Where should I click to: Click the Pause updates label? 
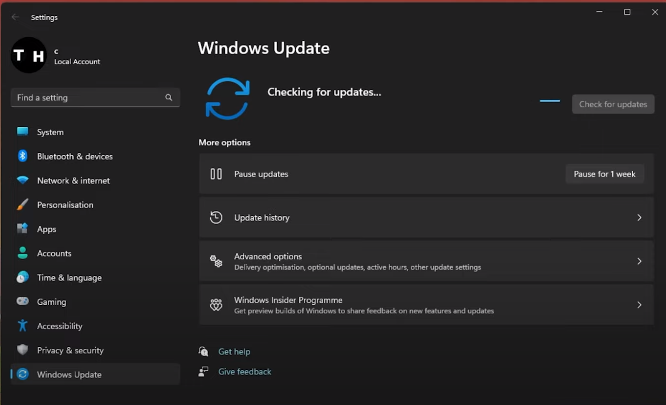click(261, 174)
